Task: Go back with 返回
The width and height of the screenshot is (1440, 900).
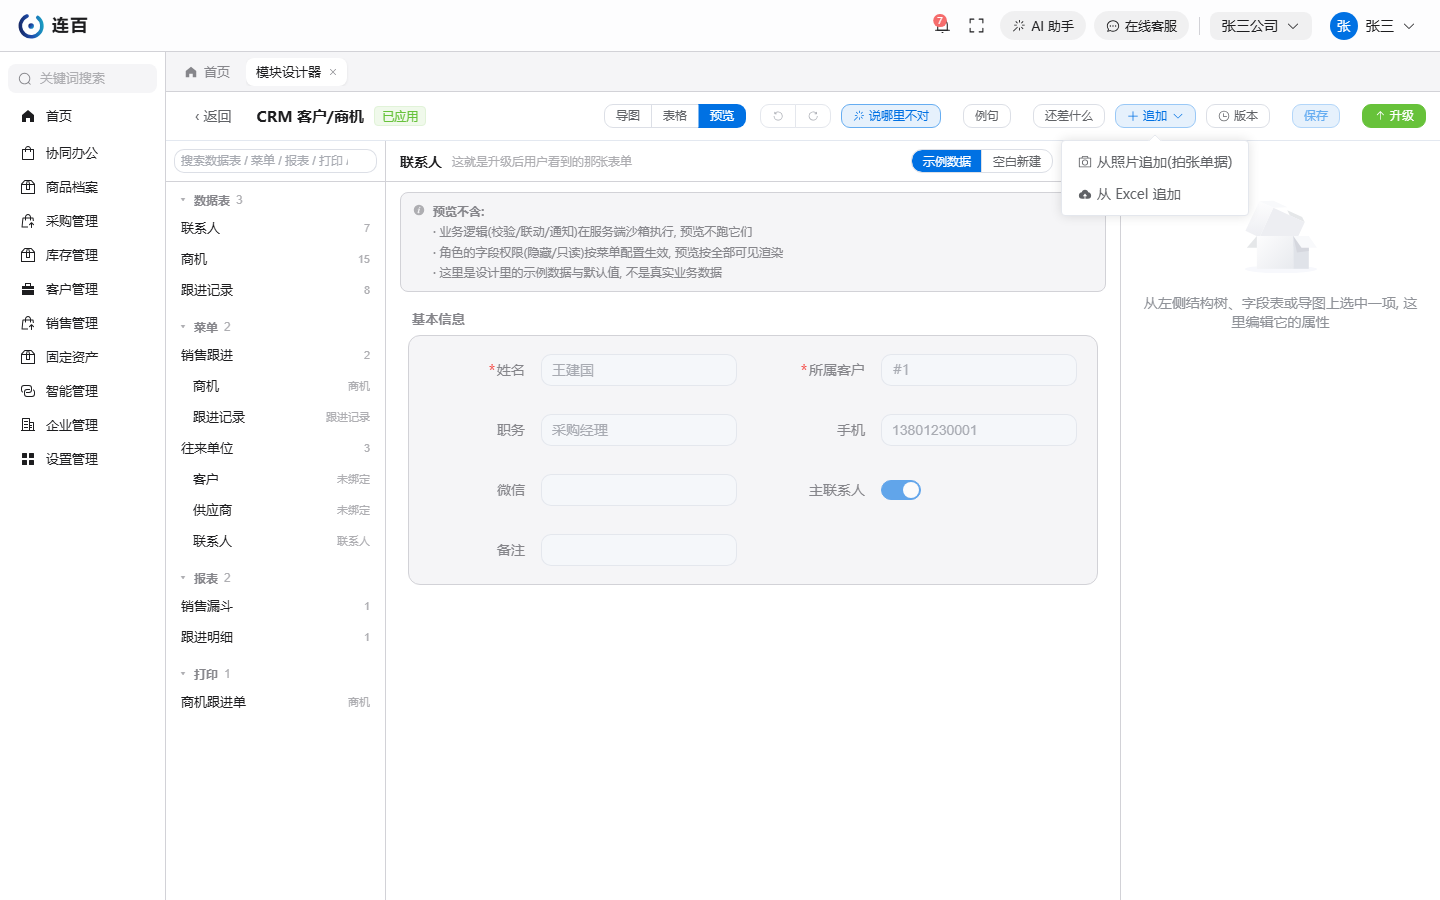Action: pyautogui.click(x=213, y=116)
